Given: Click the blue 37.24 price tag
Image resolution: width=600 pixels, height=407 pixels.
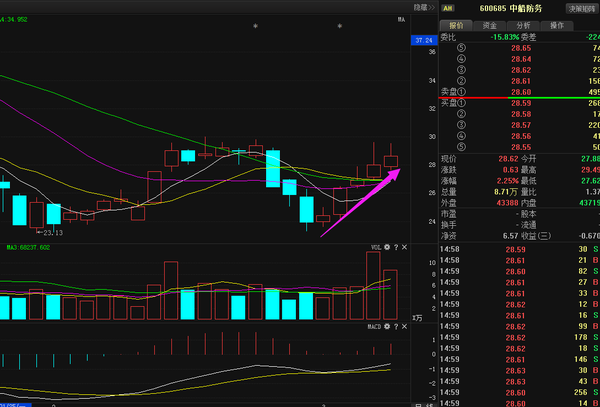Looking at the screenshot, I should click(424, 40).
